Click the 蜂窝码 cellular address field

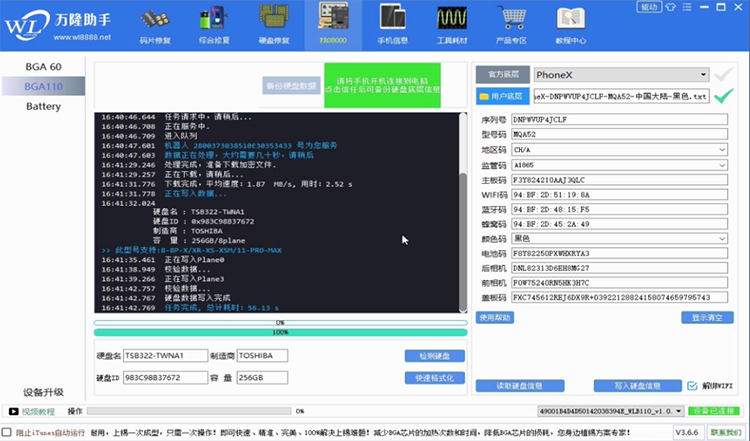point(619,224)
